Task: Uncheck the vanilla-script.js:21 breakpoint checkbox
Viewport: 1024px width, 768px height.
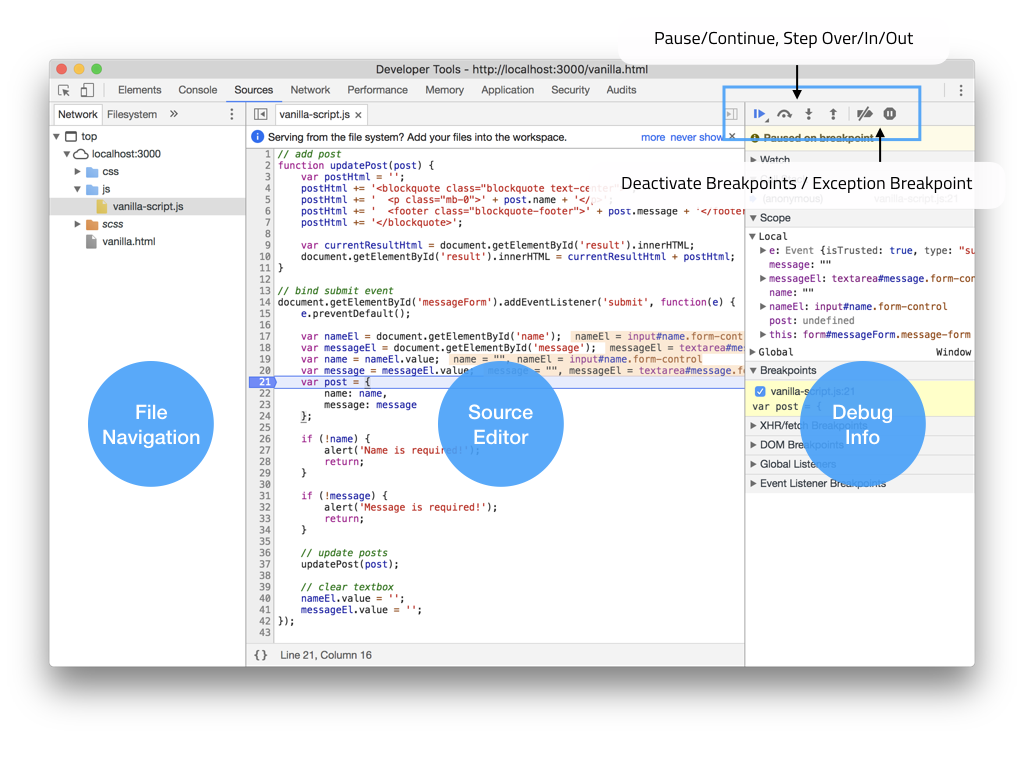Action: click(760, 391)
